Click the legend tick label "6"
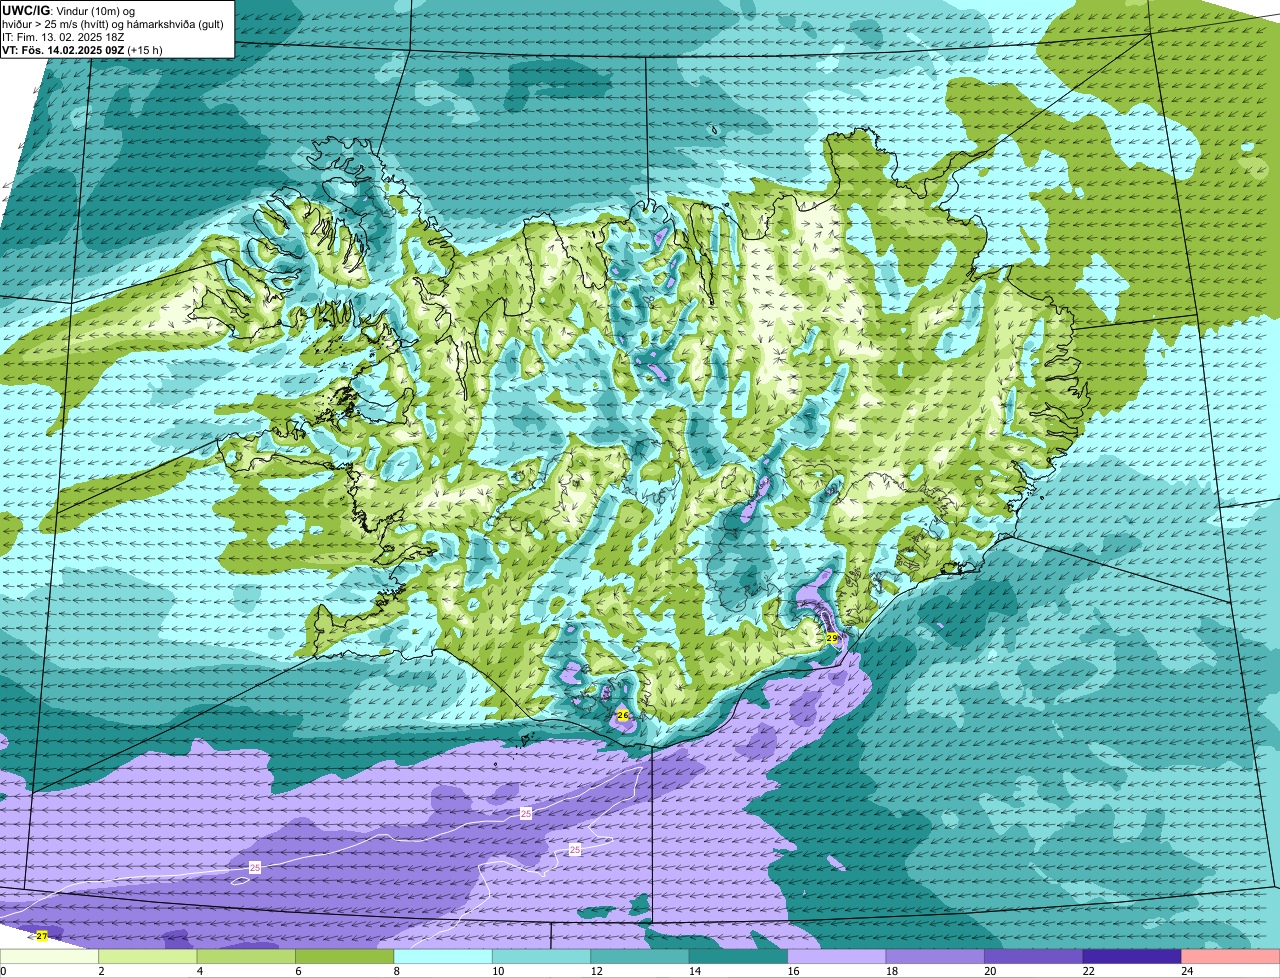 298,971
